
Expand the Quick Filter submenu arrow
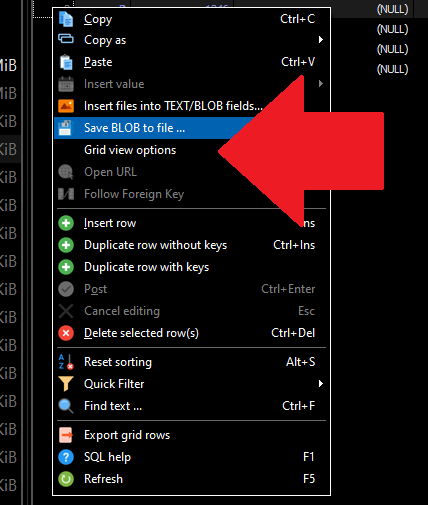(x=321, y=384)
